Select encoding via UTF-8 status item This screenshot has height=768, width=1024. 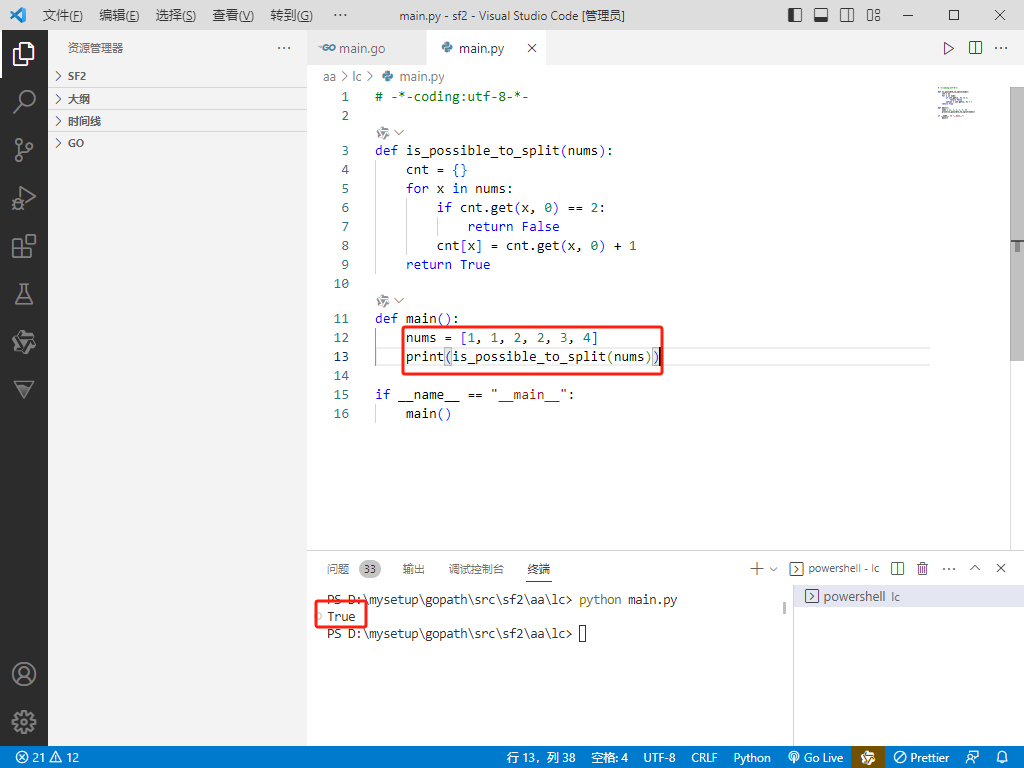[x=660, y=758]
